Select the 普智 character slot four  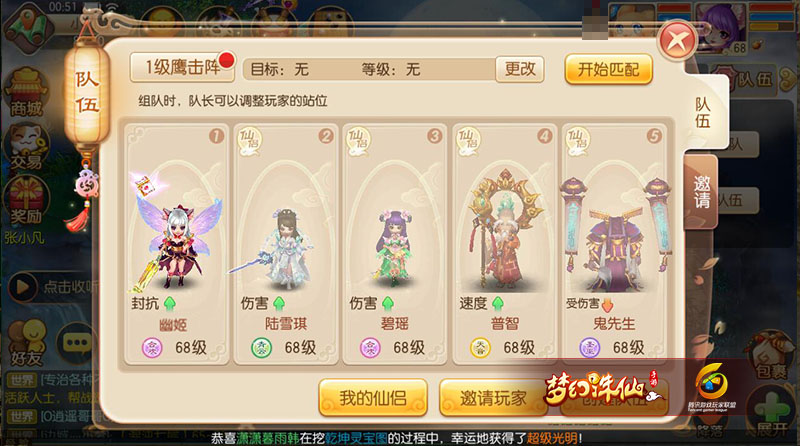[505, 244]
